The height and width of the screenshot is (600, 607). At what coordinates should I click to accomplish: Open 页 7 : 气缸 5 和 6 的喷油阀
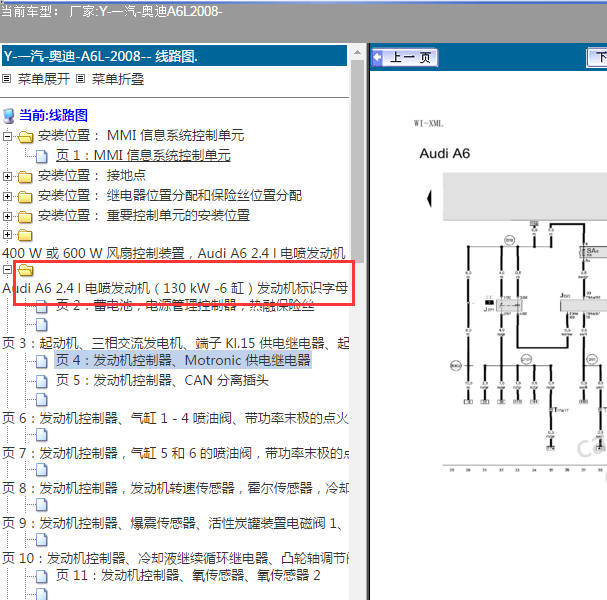point(175,453)
